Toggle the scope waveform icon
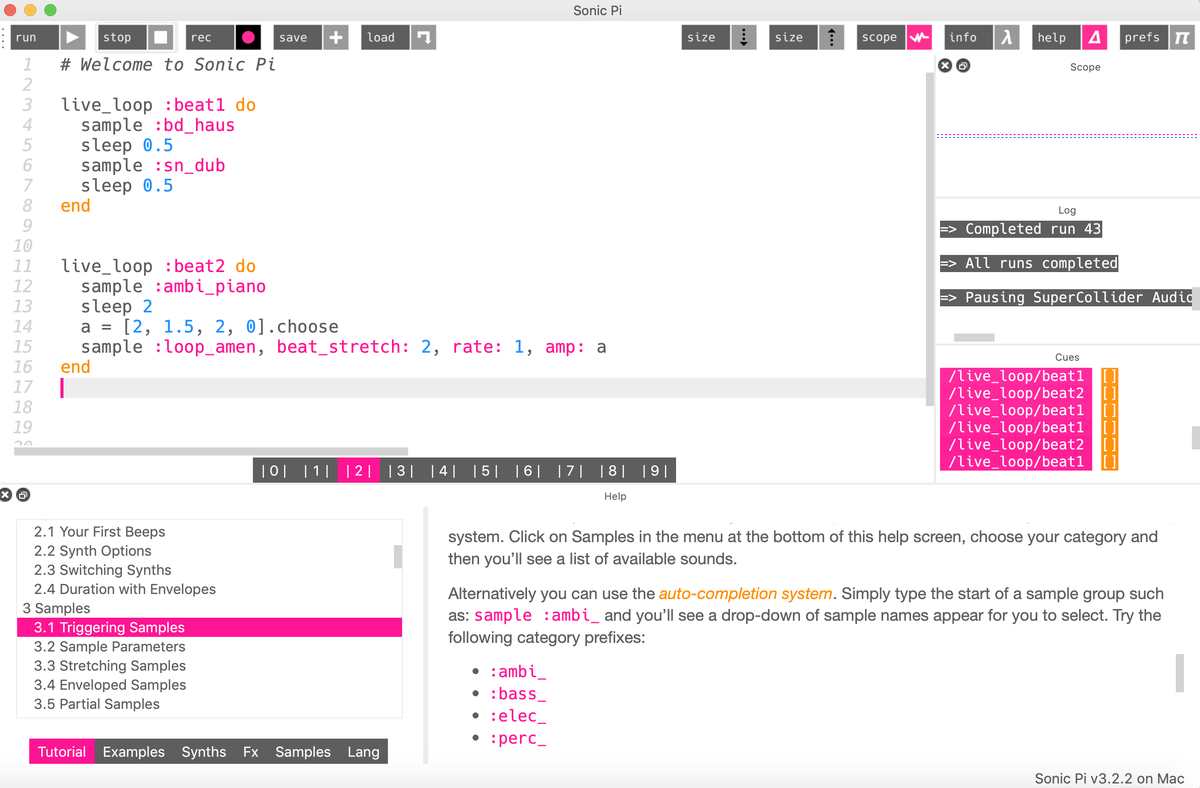This screenshot has height=788, width=1200. pyautogui.click(x=919, y=38)
